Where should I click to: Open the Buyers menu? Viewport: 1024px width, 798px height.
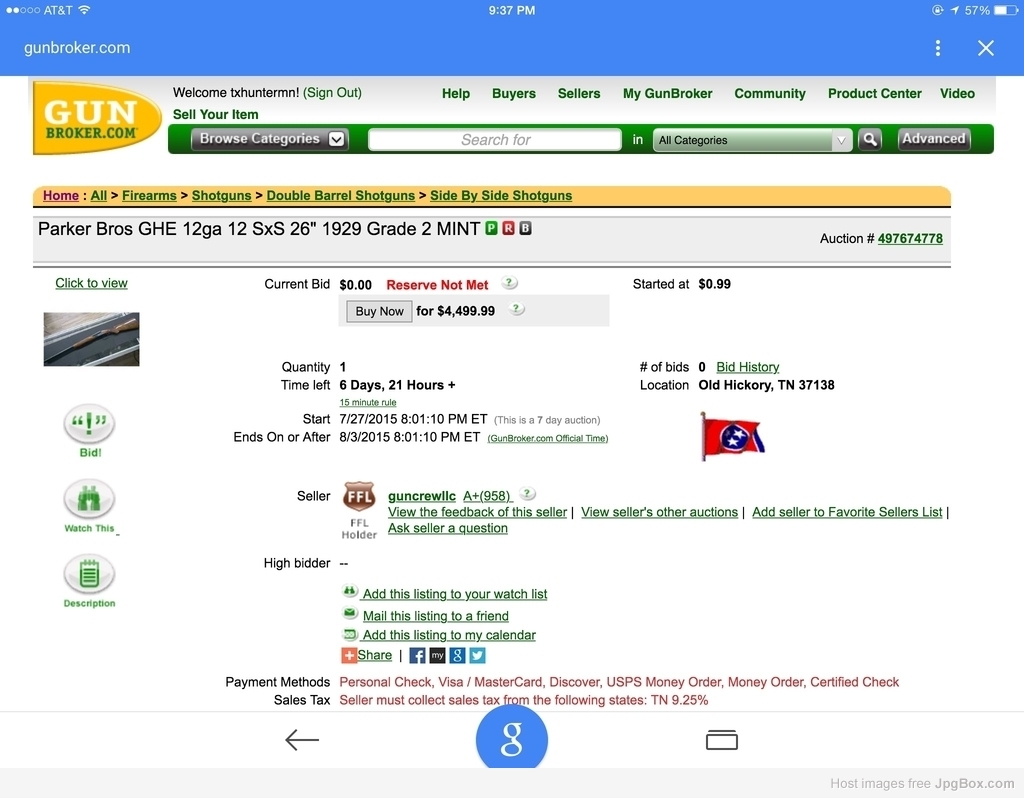pyautogui.click(x=514, y=93)
